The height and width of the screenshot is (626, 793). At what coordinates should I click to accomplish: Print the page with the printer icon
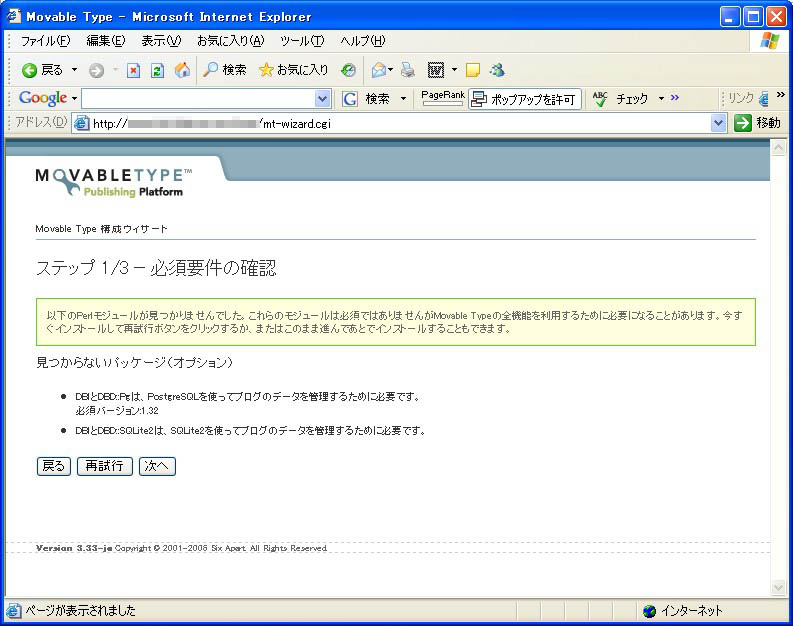pyautogui.click(x=408, y=70)
